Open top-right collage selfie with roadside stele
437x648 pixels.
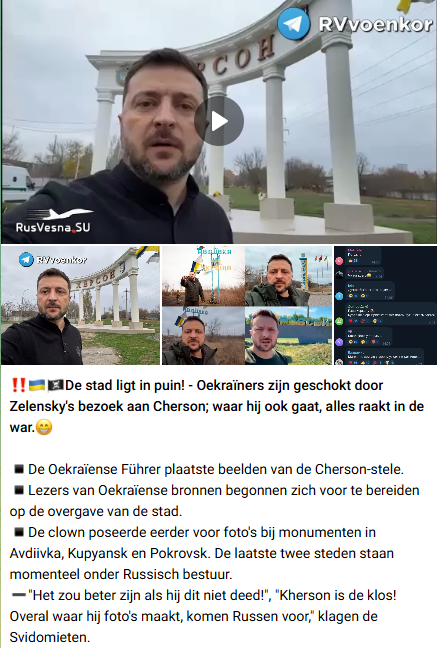click(289, 276)
